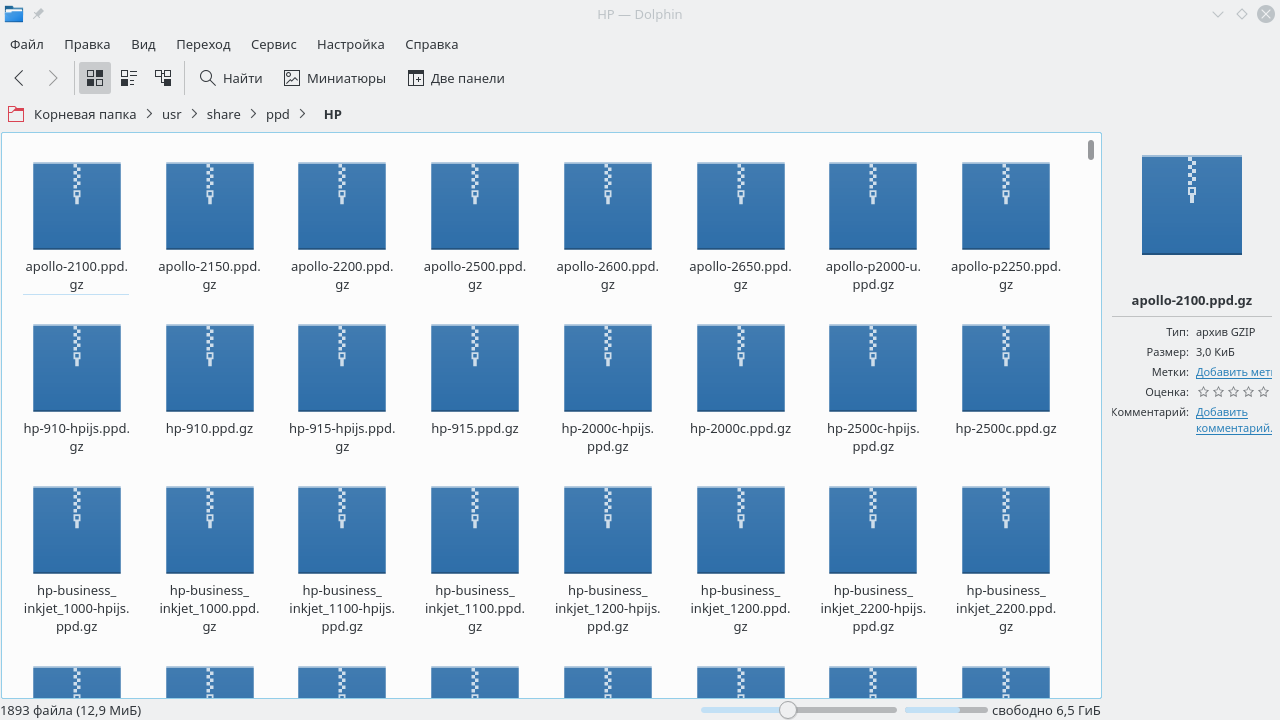Screen dimensions: 1280x720
Task: Set rating with the third star
Action: click(1233, 392)
